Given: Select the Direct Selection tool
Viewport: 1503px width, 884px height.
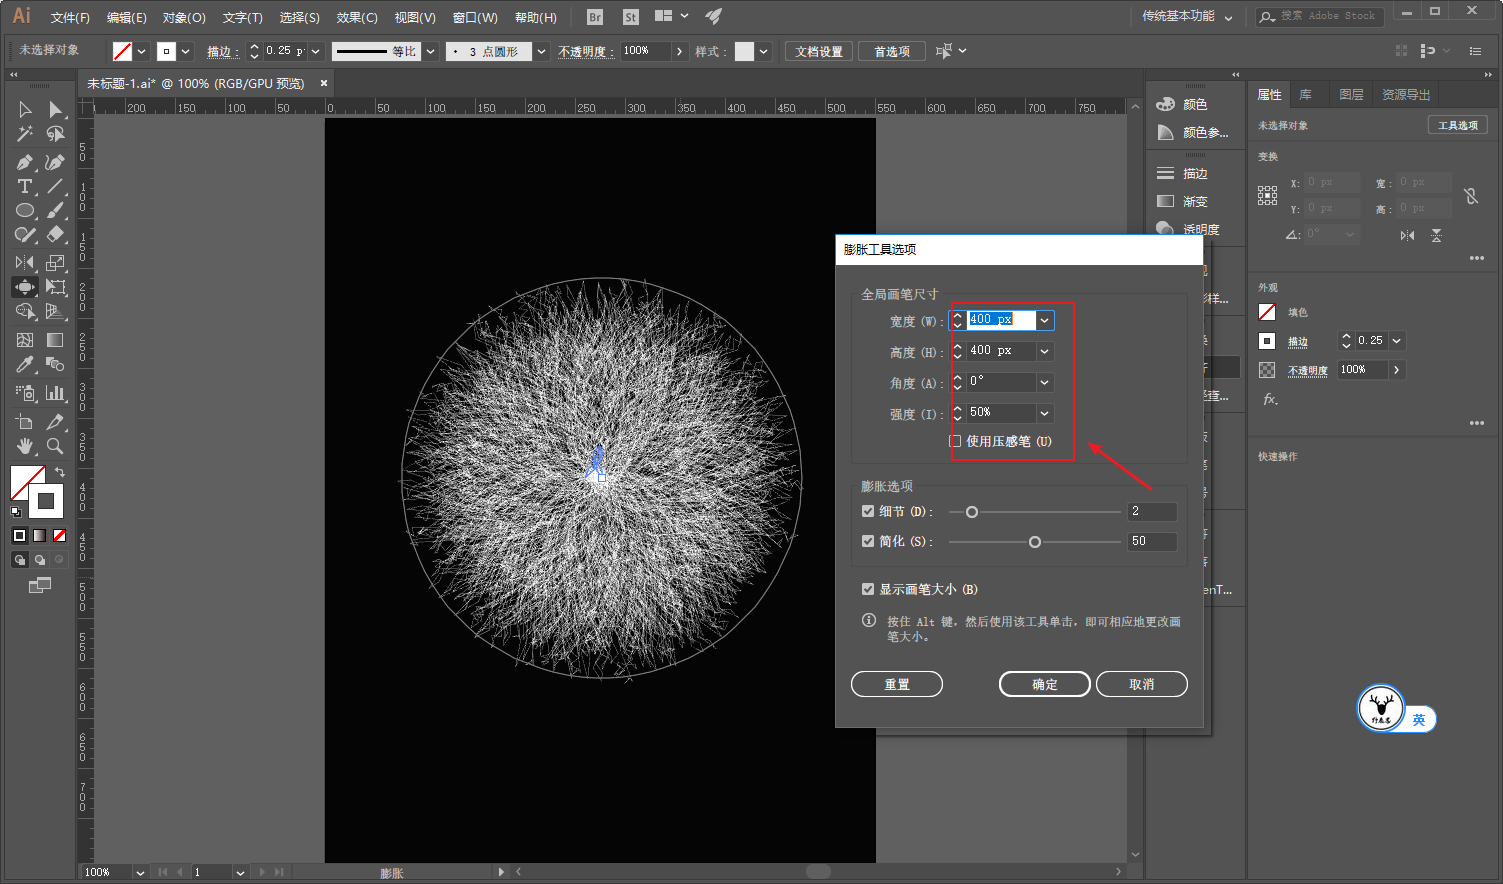Looking at the screenshot, I should pyautogui.click(x=55, y=109).
